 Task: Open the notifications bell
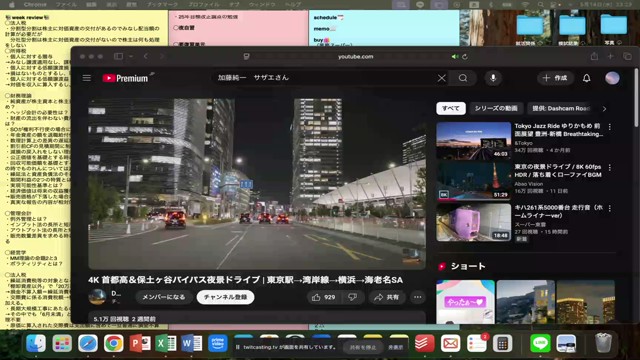[587, 78]
